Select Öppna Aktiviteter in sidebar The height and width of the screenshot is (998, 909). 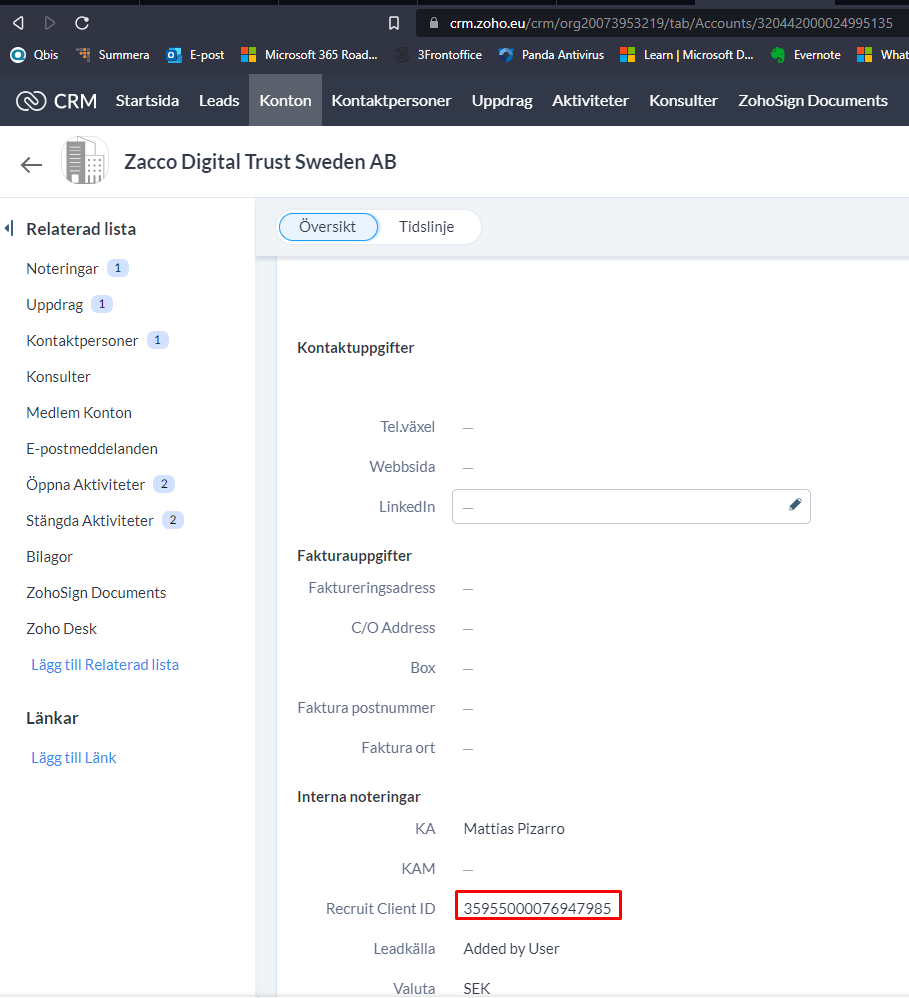(x=86, y=485)
